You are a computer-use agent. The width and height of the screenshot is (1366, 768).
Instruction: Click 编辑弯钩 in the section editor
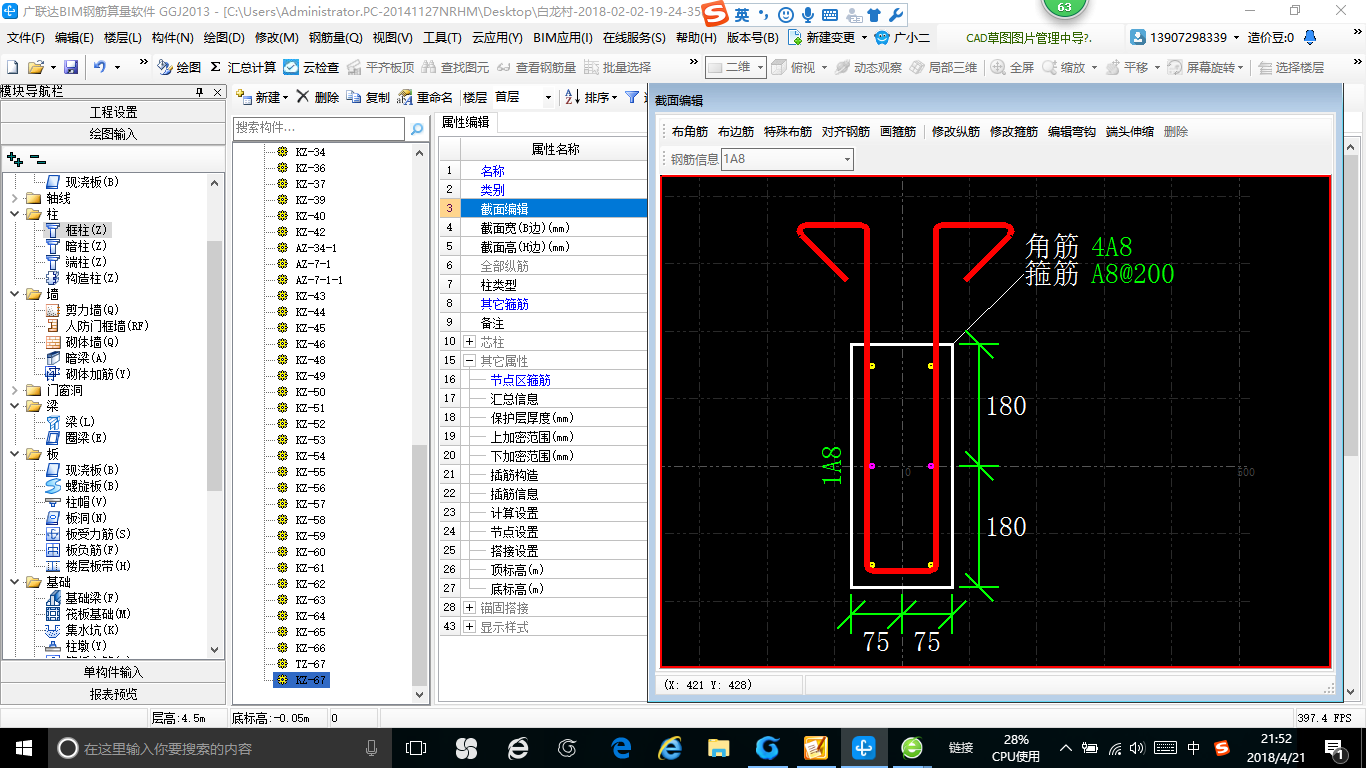click(x=1072, y=131)
